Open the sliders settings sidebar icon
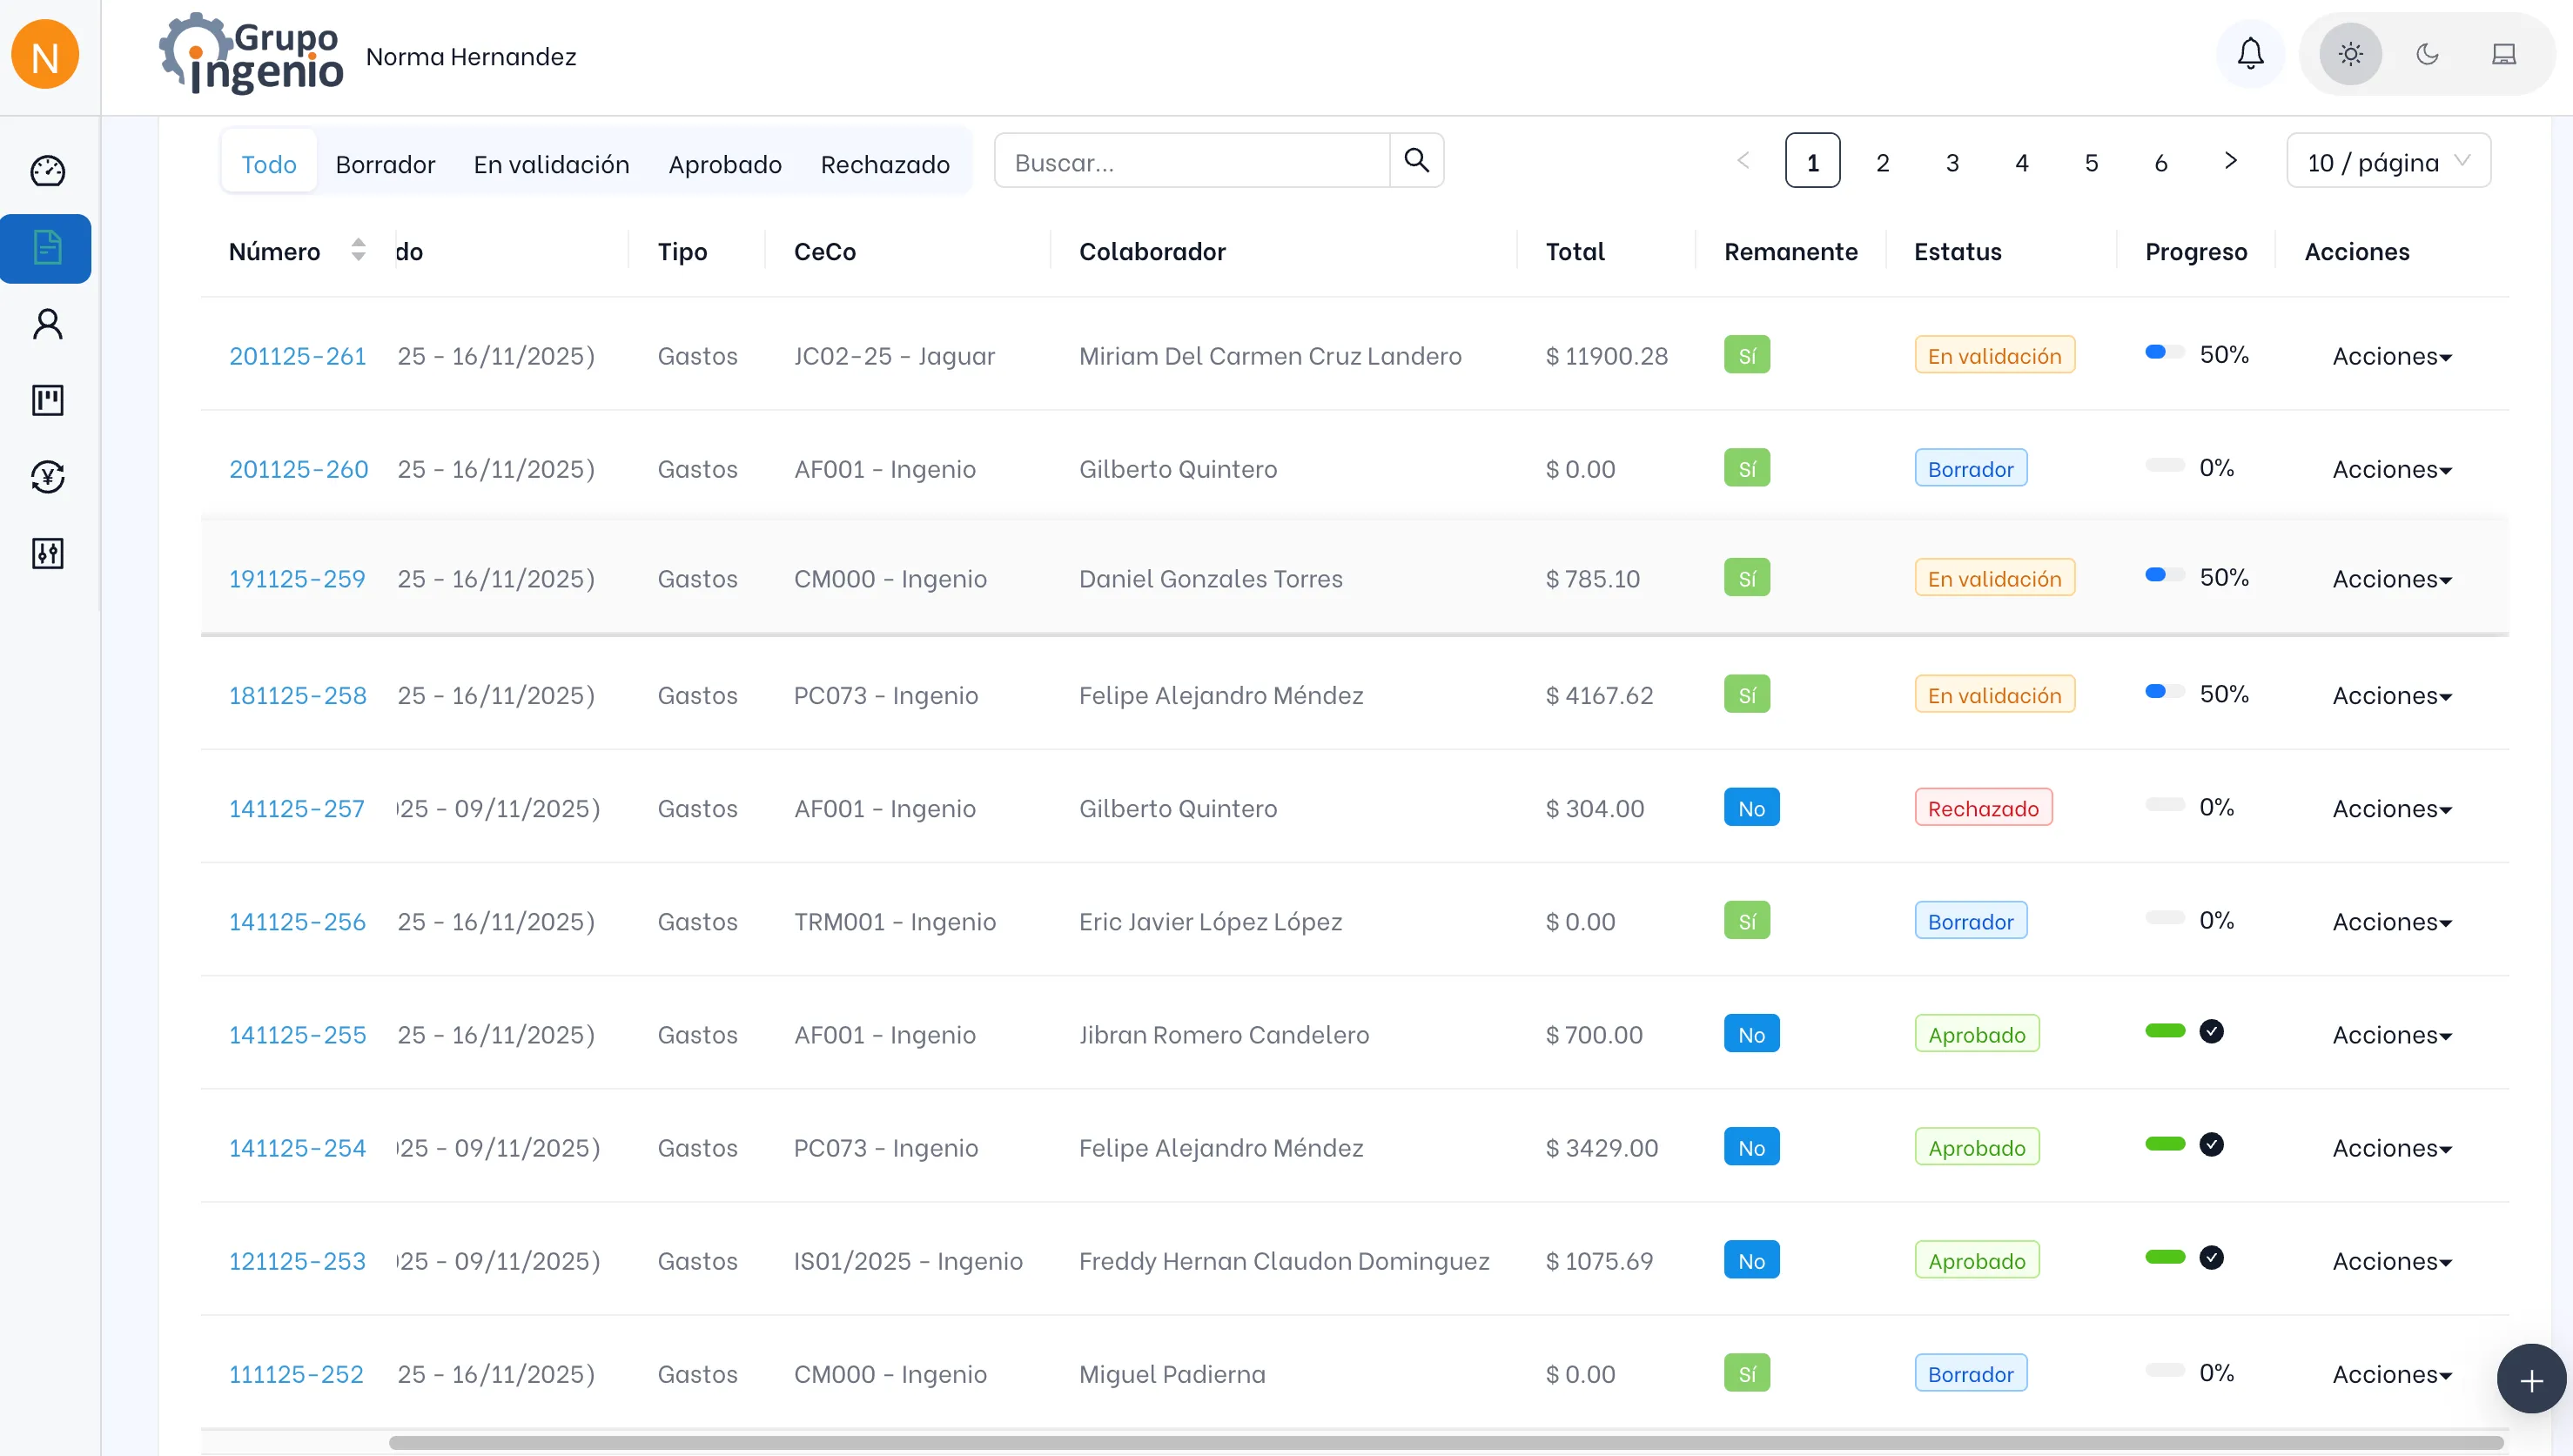 [47, 553]
